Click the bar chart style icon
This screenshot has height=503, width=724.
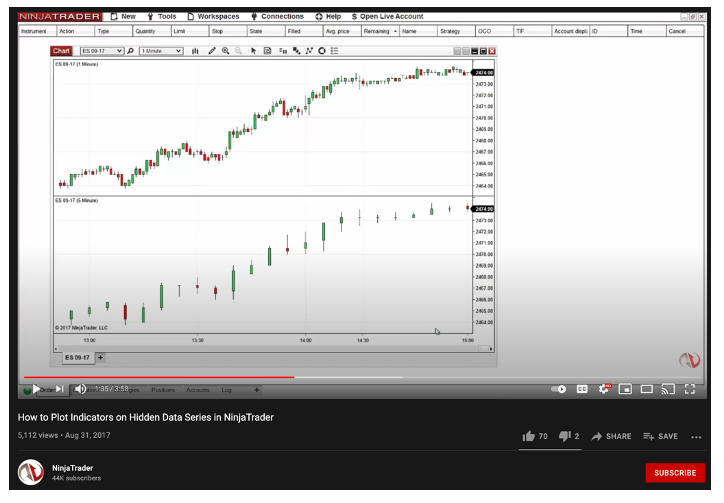click(x=195, y=51)
